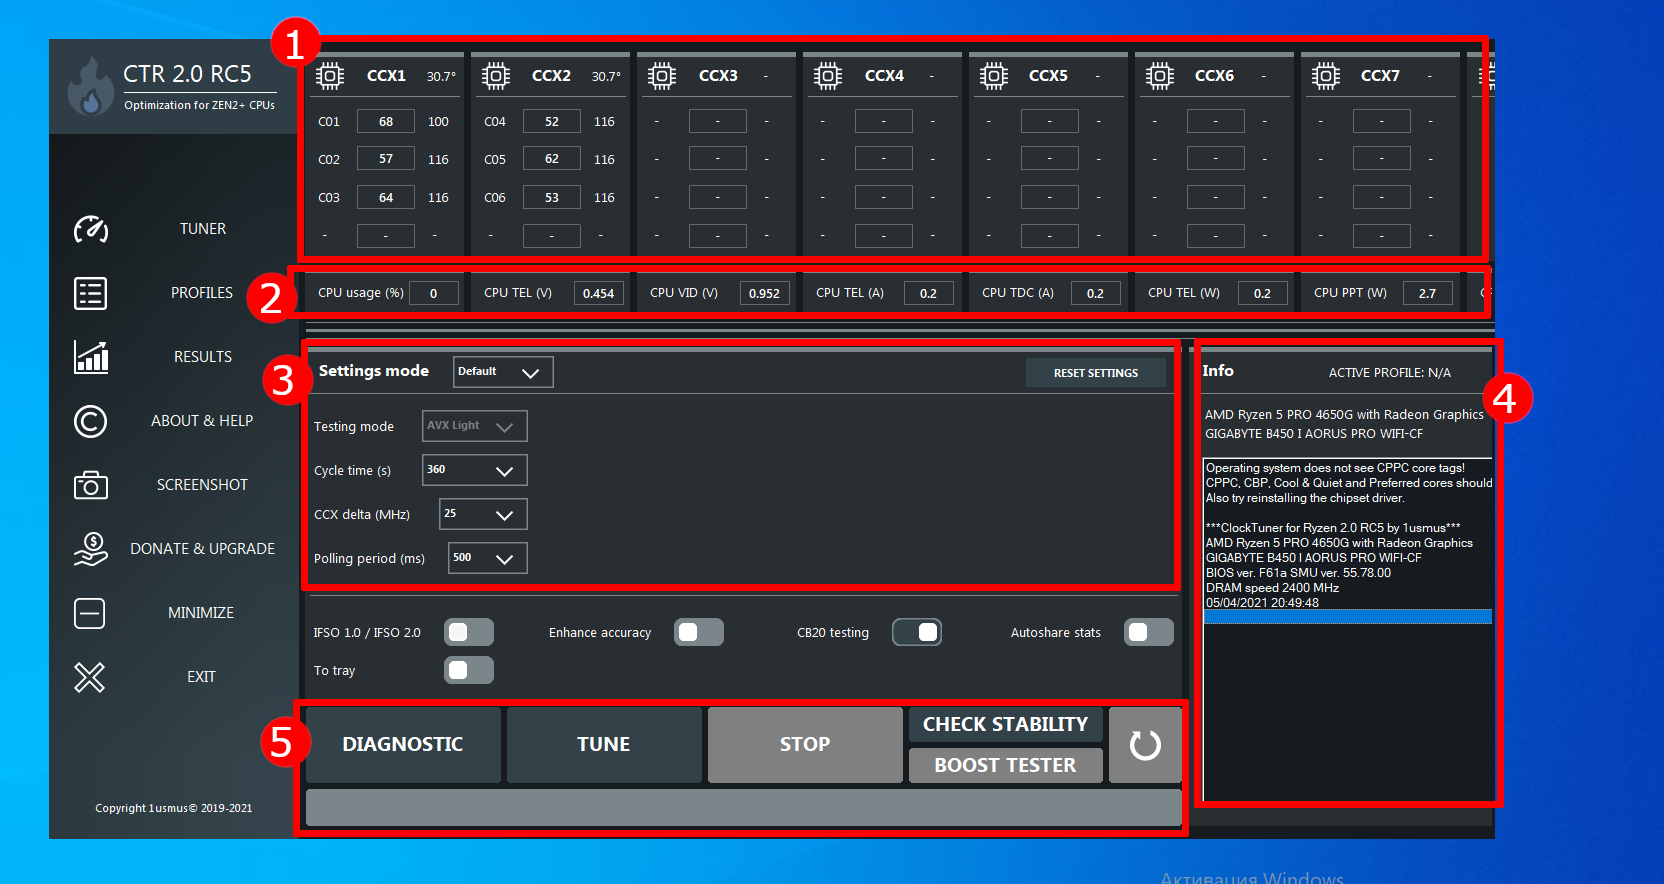Click the RESET SETTINGS button
1664x884 pixels.
pyautogui.click(x=1096, y=373)
